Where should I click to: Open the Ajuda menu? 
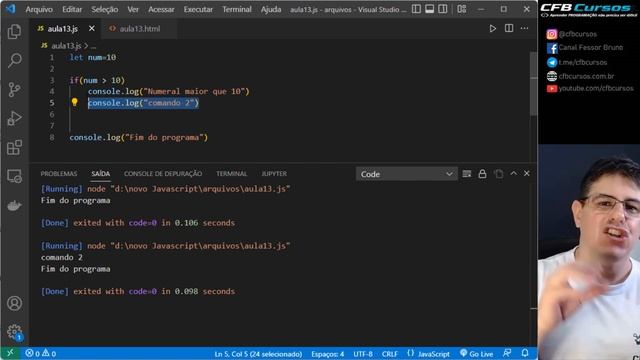(271, 9)
